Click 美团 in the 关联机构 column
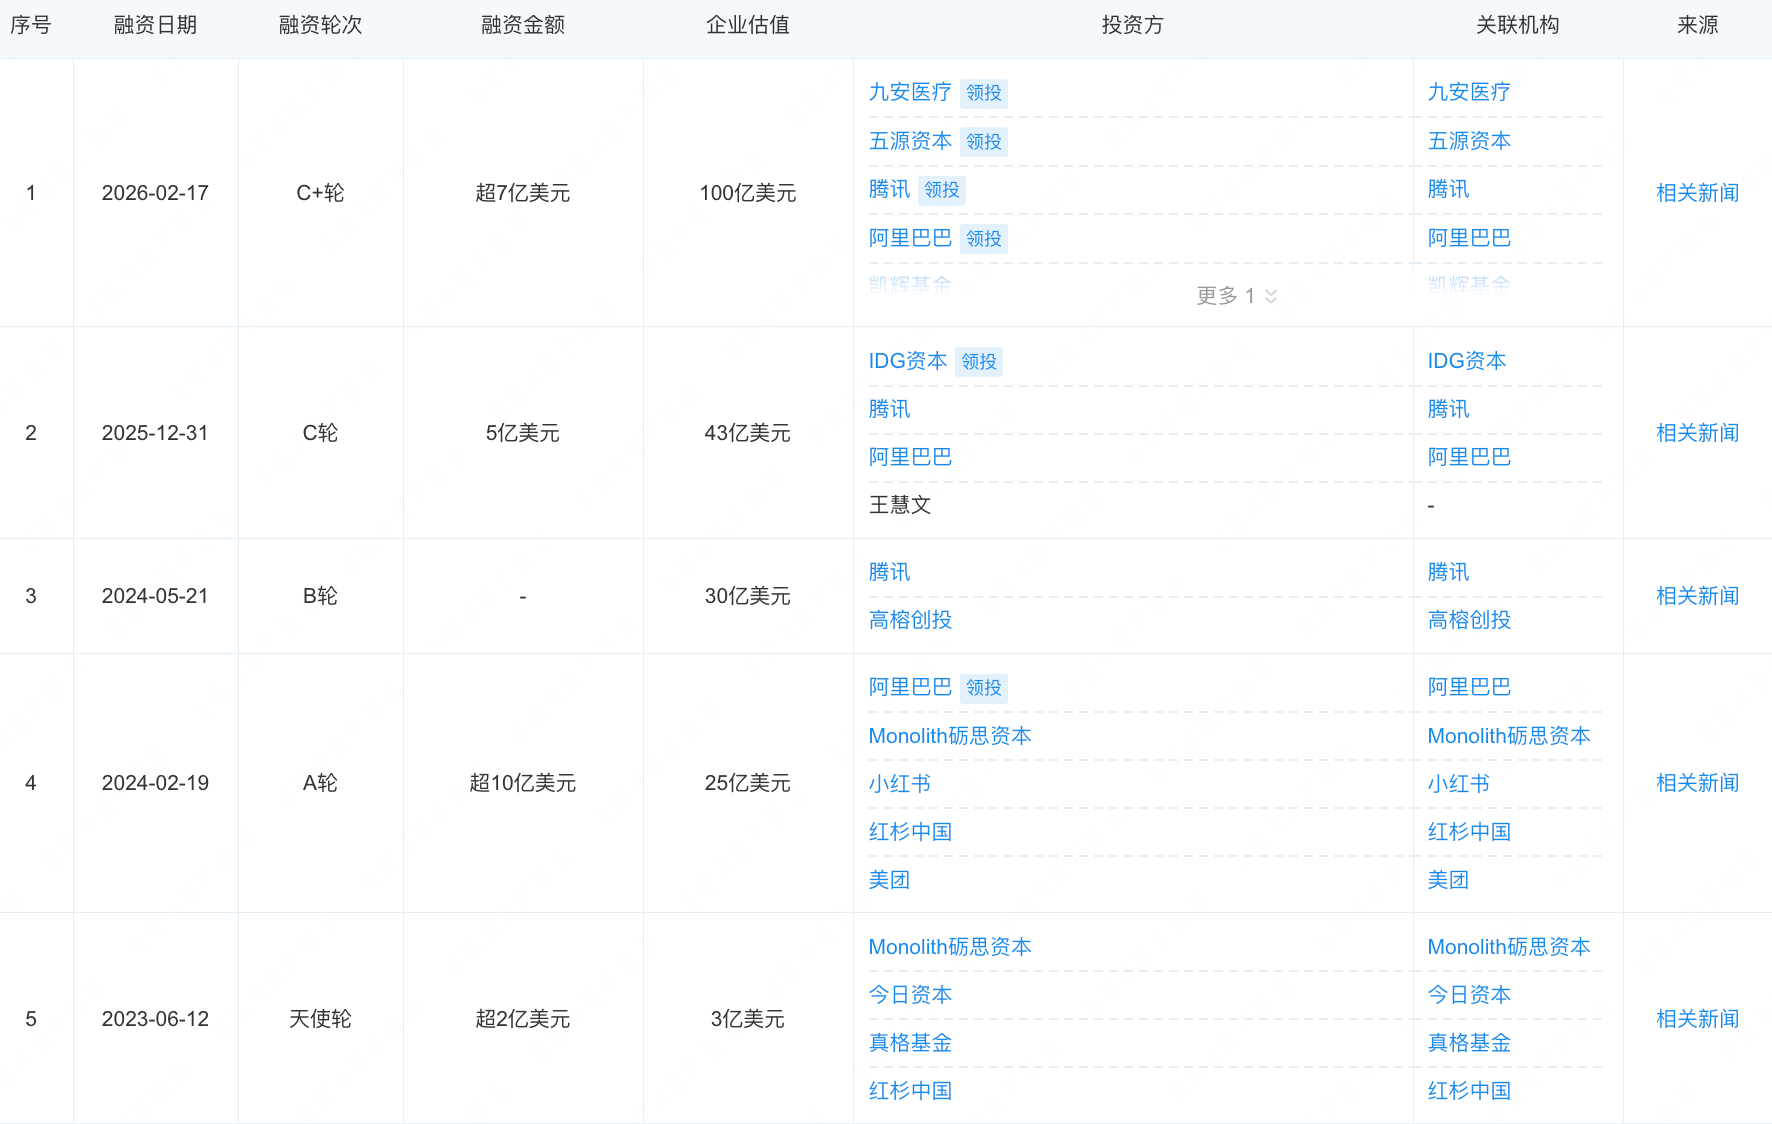Screen dimensions: 1772x1124 tap(1448, 879)
